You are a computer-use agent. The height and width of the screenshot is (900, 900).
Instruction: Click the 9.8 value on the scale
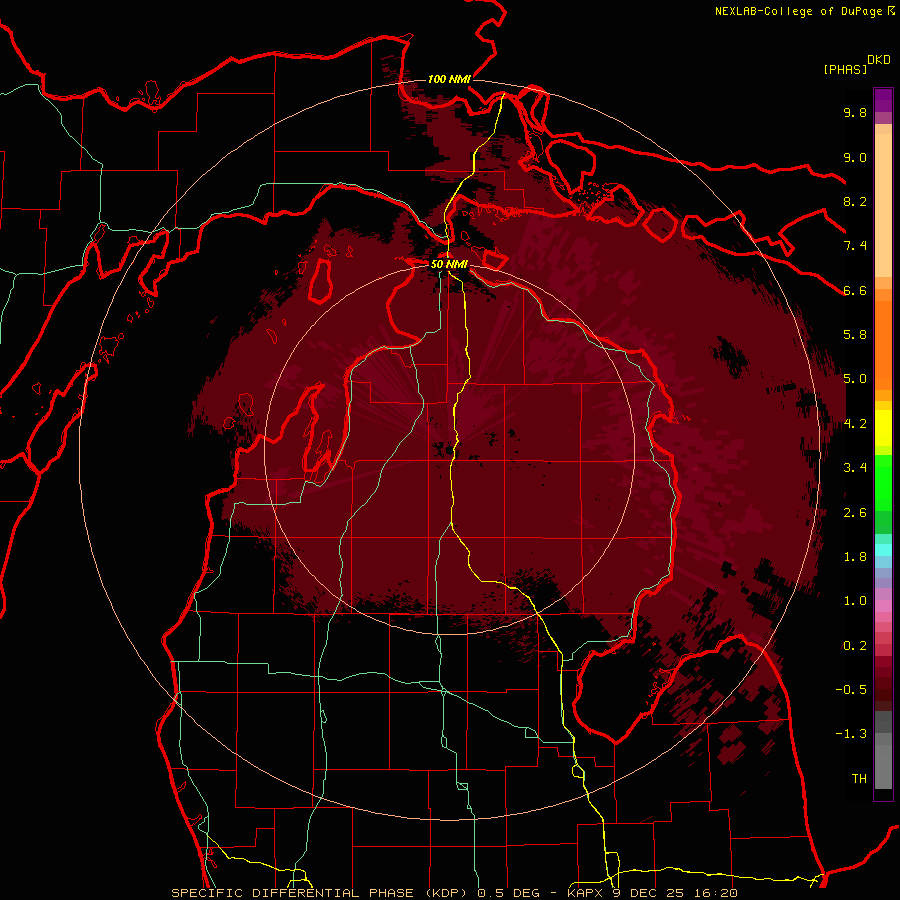(855, 112)
